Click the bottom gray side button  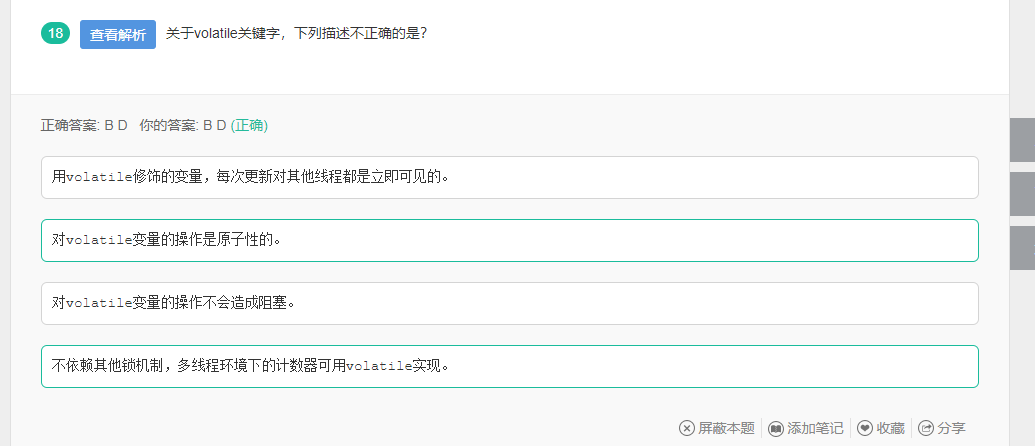click(1022, 247)
